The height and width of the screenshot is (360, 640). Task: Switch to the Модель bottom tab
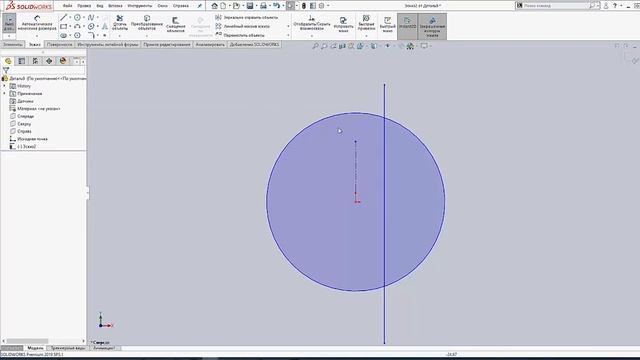pyautogui.click(x=35, y=348)
